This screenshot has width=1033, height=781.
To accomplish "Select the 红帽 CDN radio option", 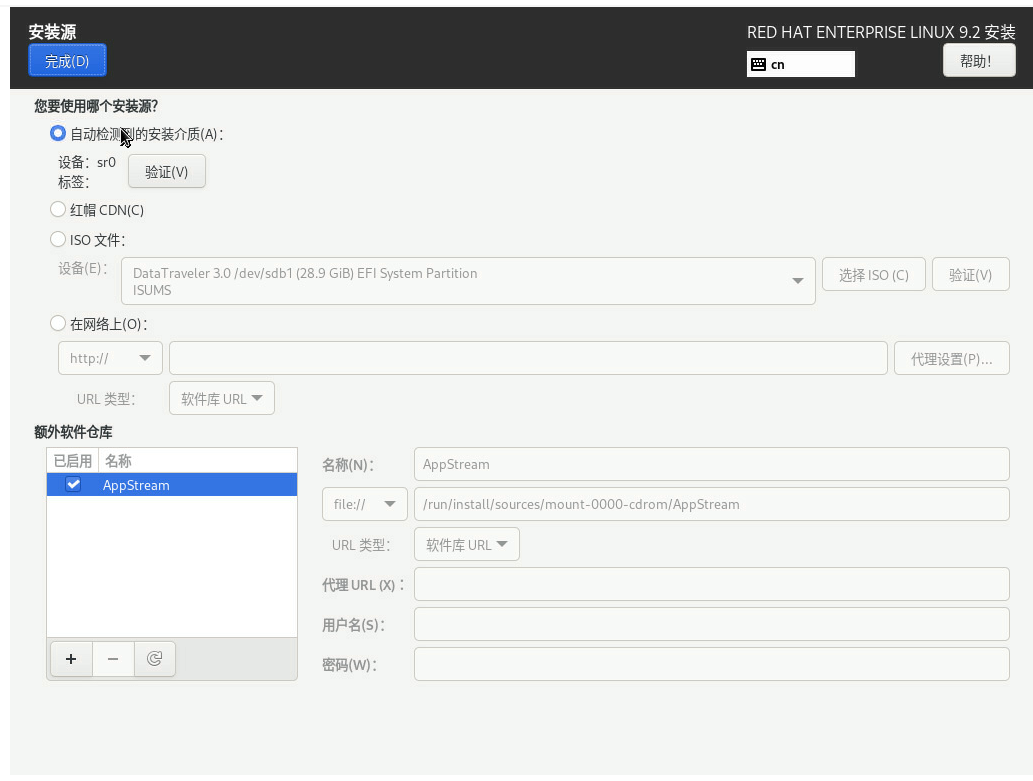I will pyautogui.click(x=58, y=210).
